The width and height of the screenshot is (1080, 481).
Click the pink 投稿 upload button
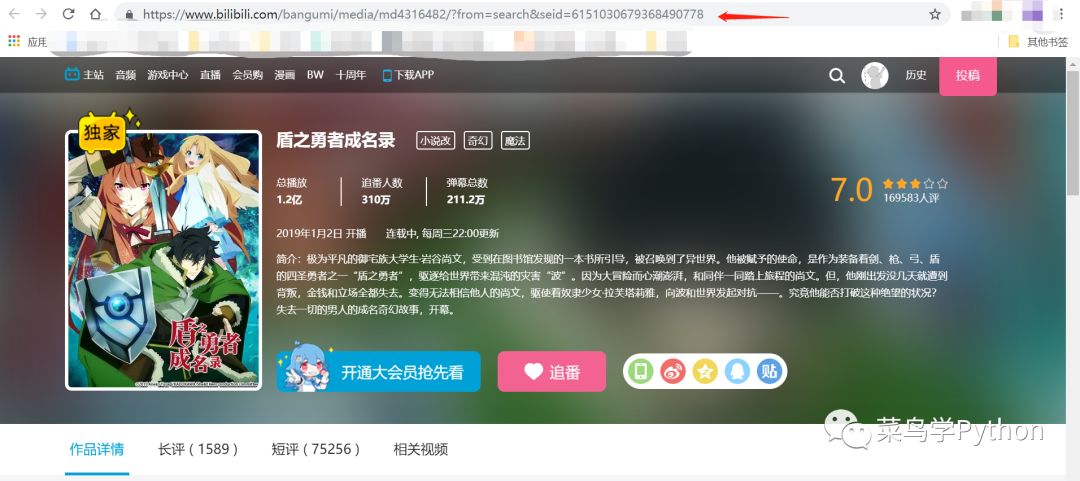coord(968,76)
